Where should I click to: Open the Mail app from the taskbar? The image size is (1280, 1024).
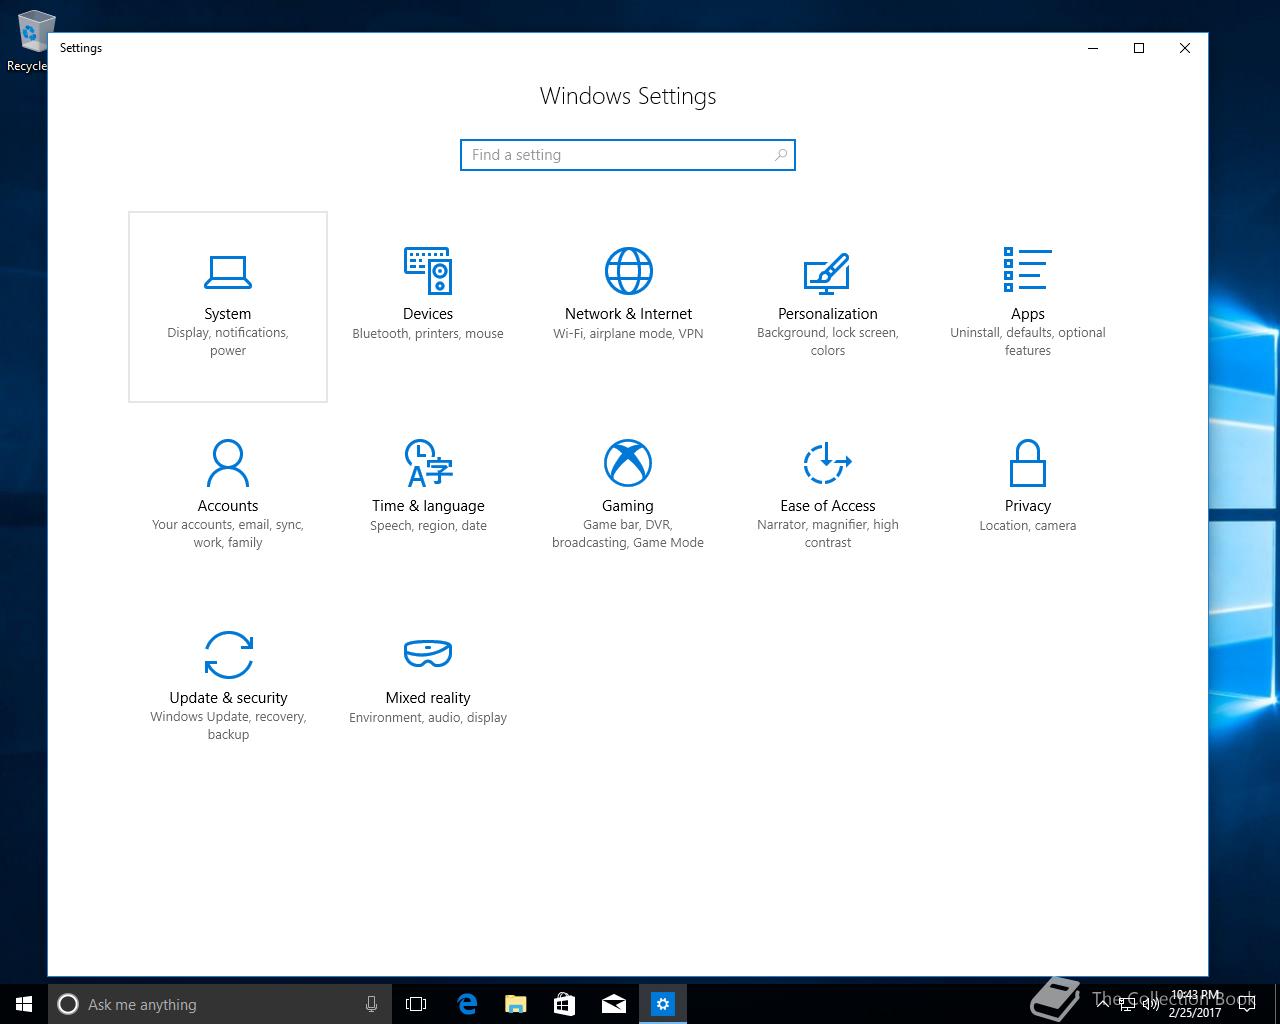click(x=613, y=1004)
